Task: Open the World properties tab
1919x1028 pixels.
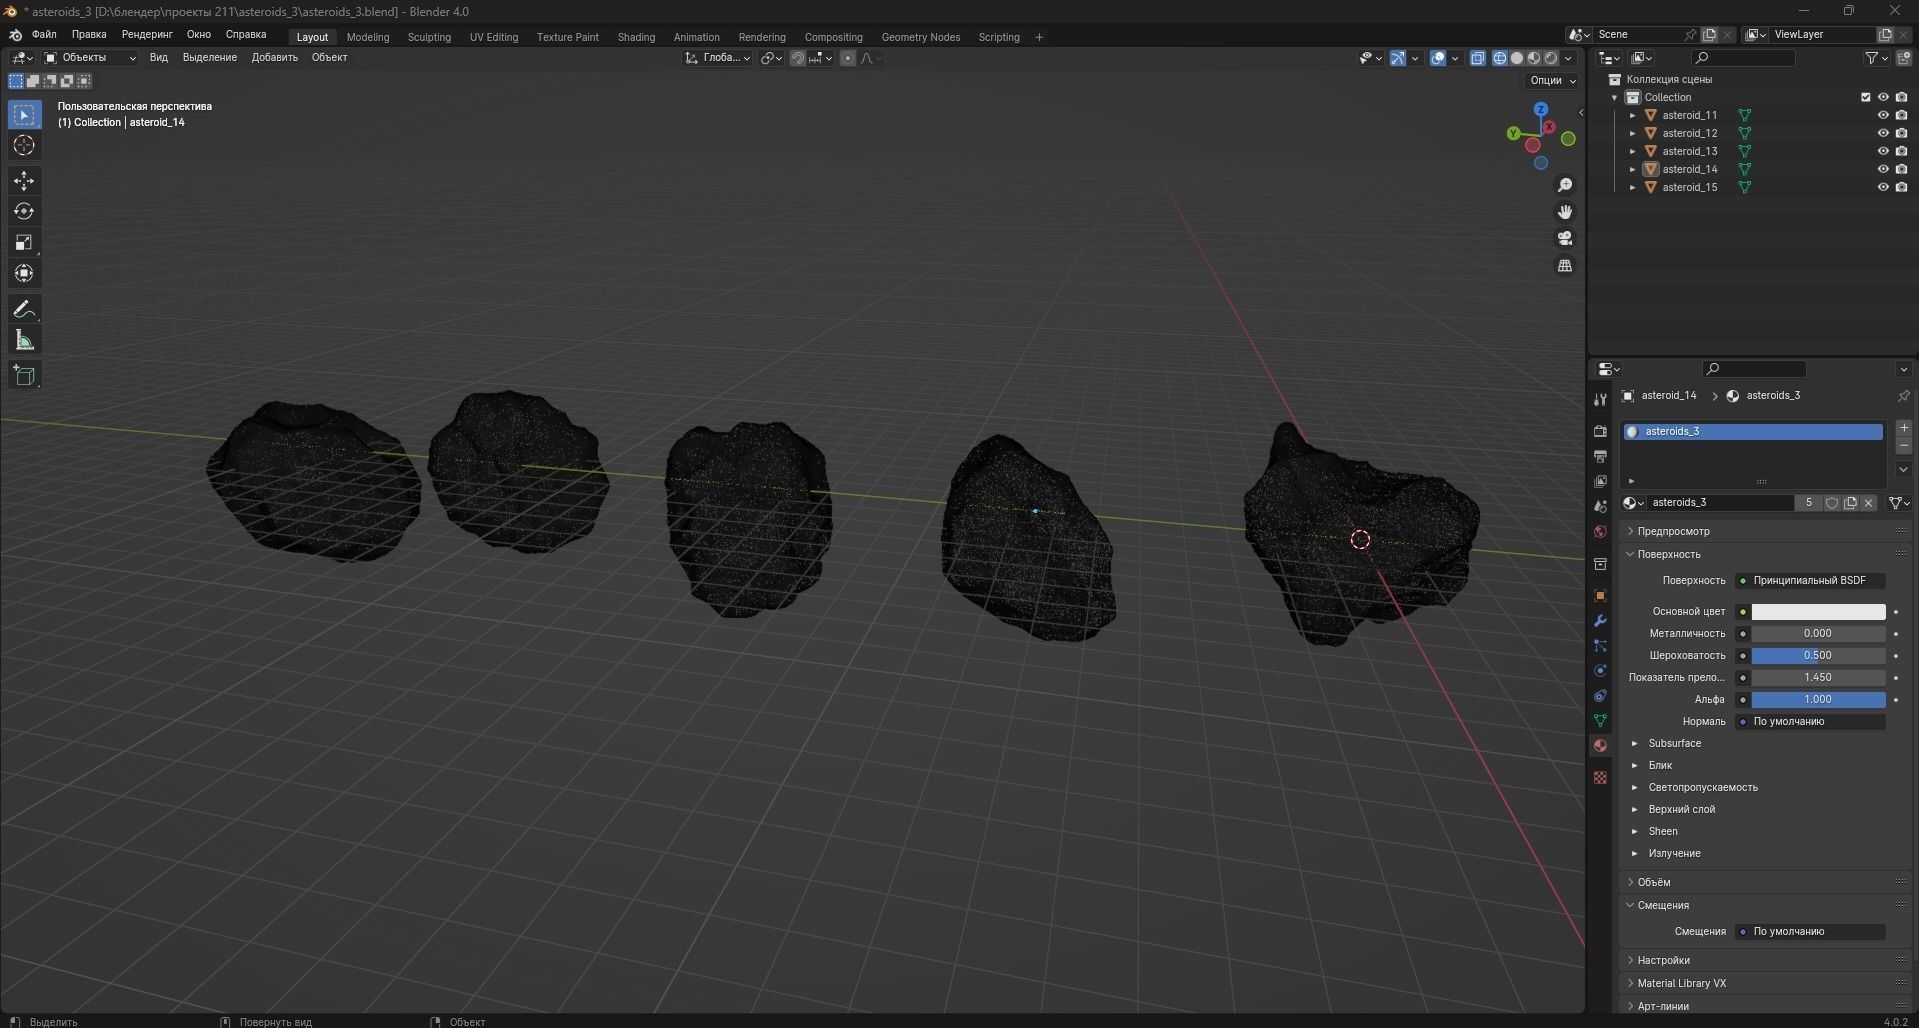Action: coord(1600,532)
